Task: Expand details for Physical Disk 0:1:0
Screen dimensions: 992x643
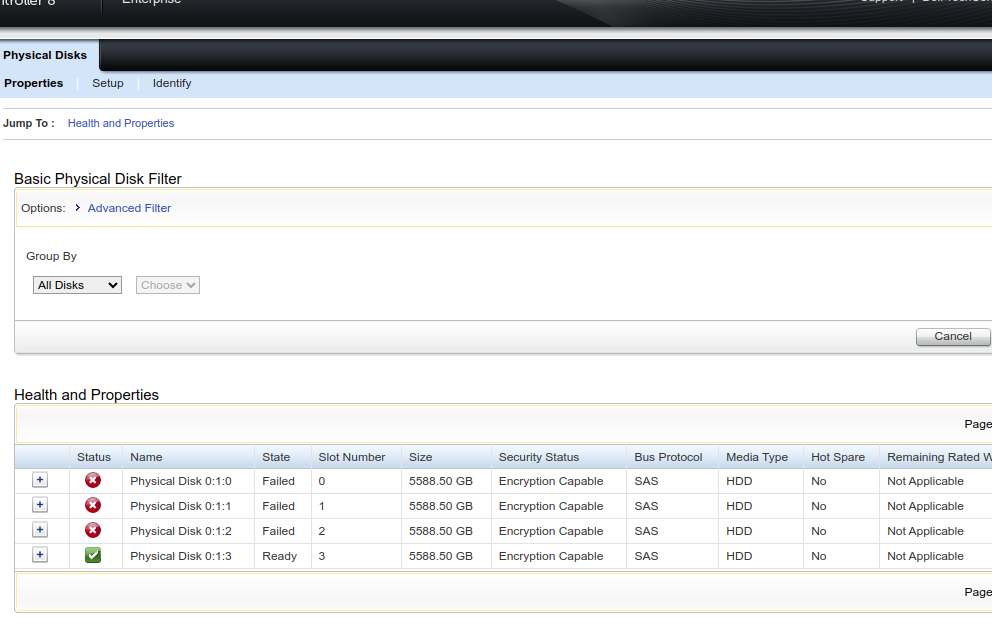Action: (x=40, y=480)
